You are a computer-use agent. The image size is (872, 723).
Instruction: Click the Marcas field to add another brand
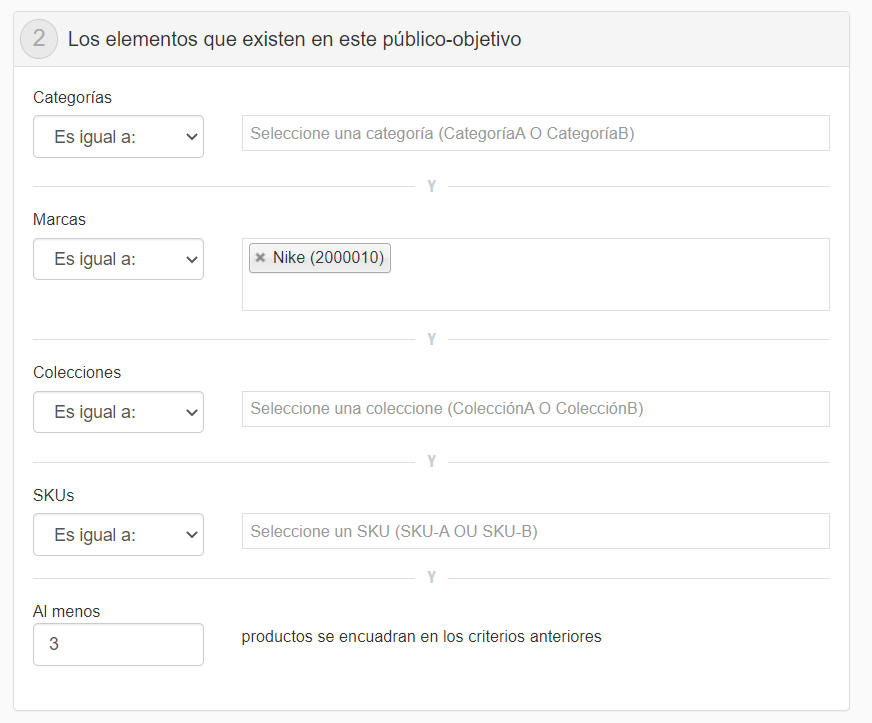click(600, 285)
